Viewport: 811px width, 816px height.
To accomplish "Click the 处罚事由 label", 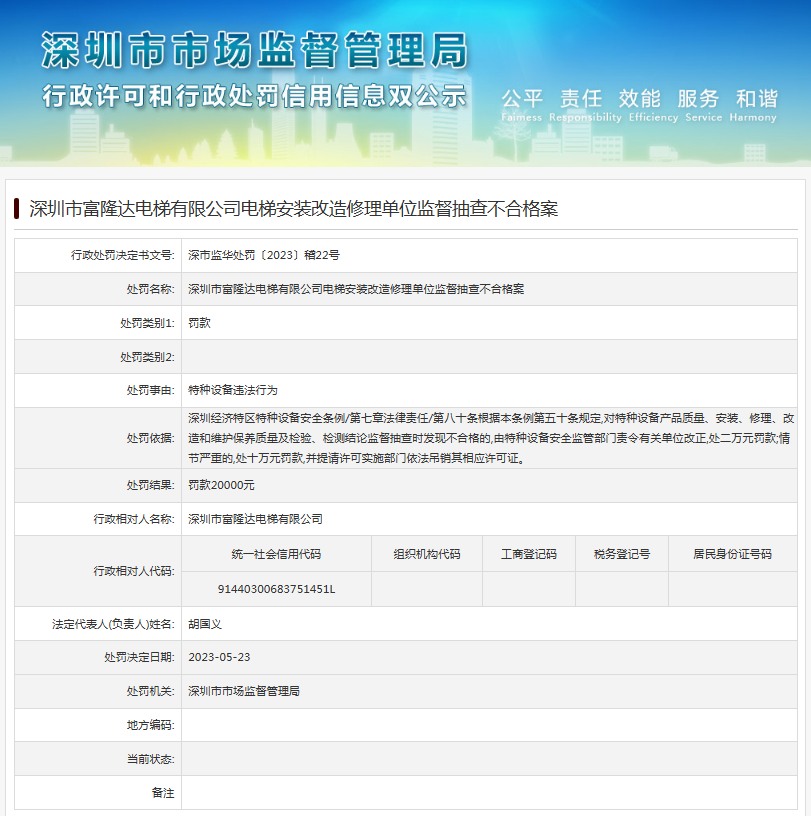I will 150,390.
